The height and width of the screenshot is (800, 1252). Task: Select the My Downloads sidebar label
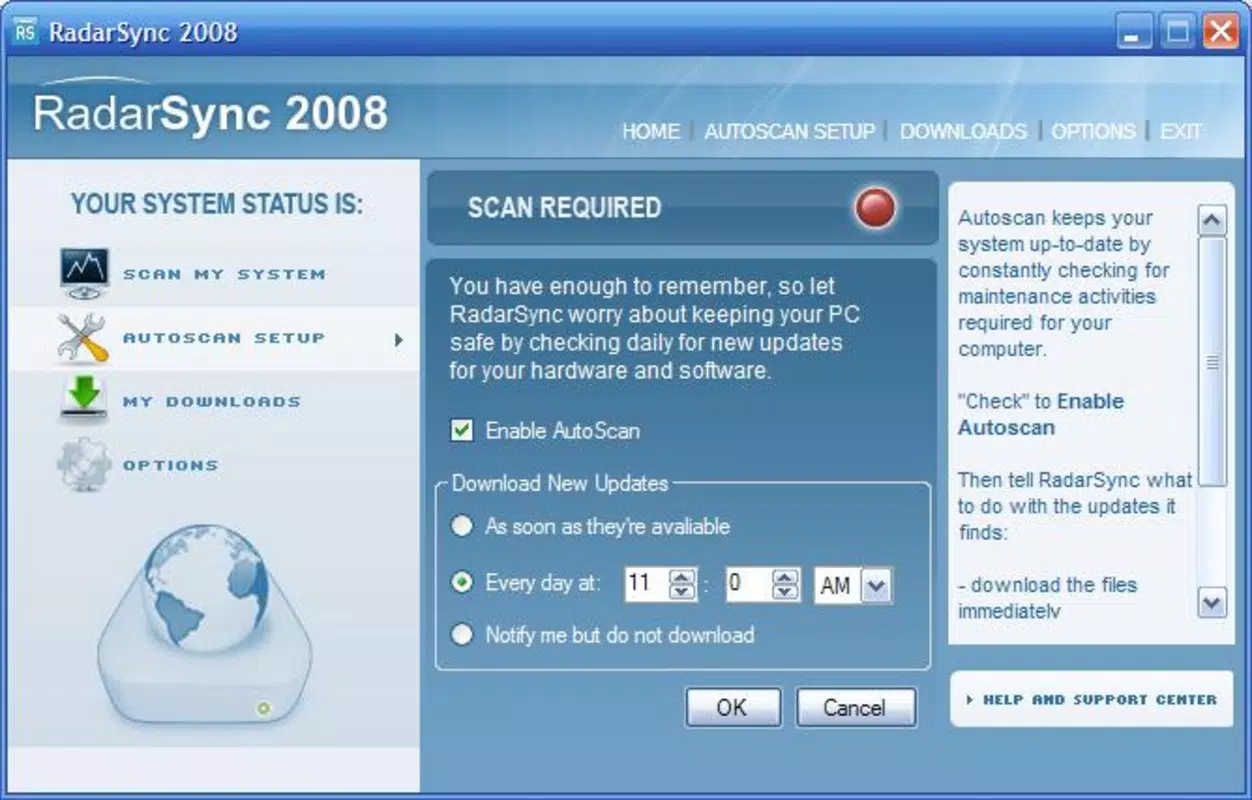pos(211,402)
